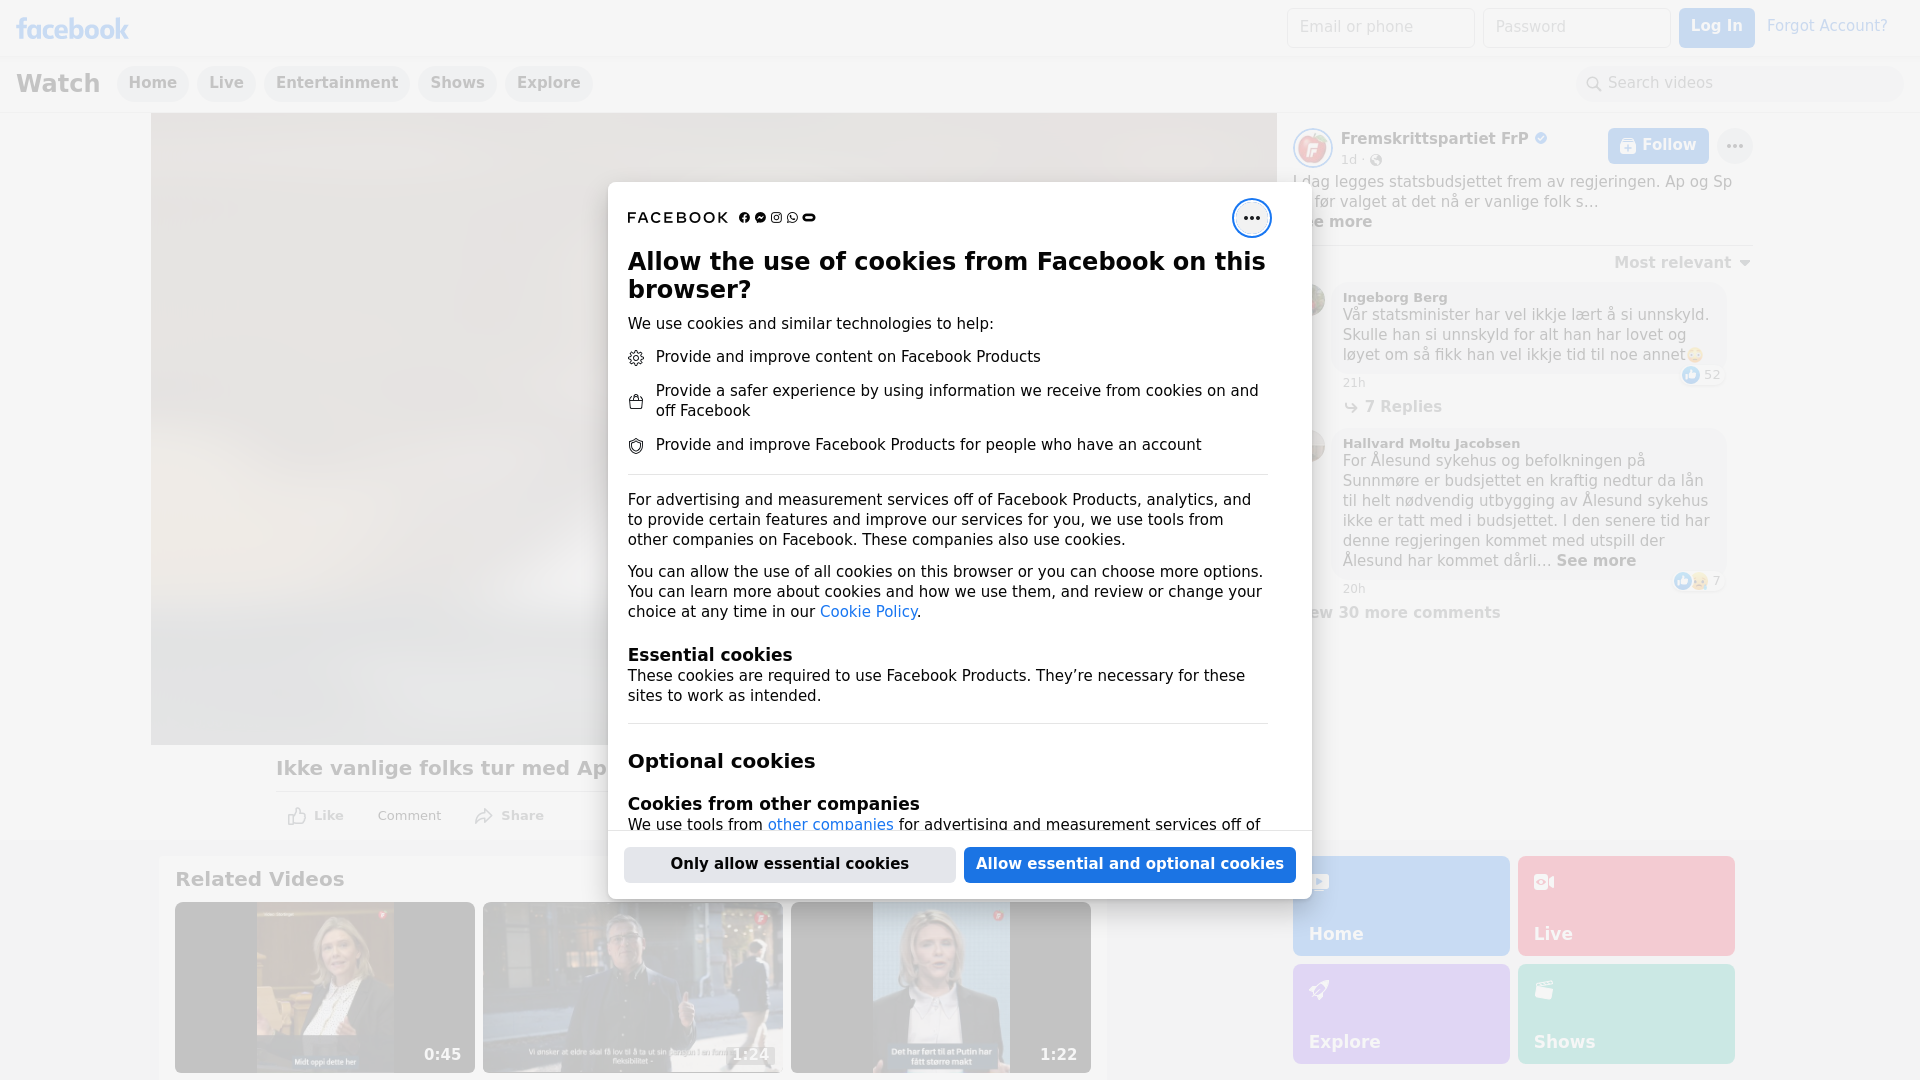Click the Explore rocket icon tile
This screenshot has width=1920, height=1080.
1319,990
